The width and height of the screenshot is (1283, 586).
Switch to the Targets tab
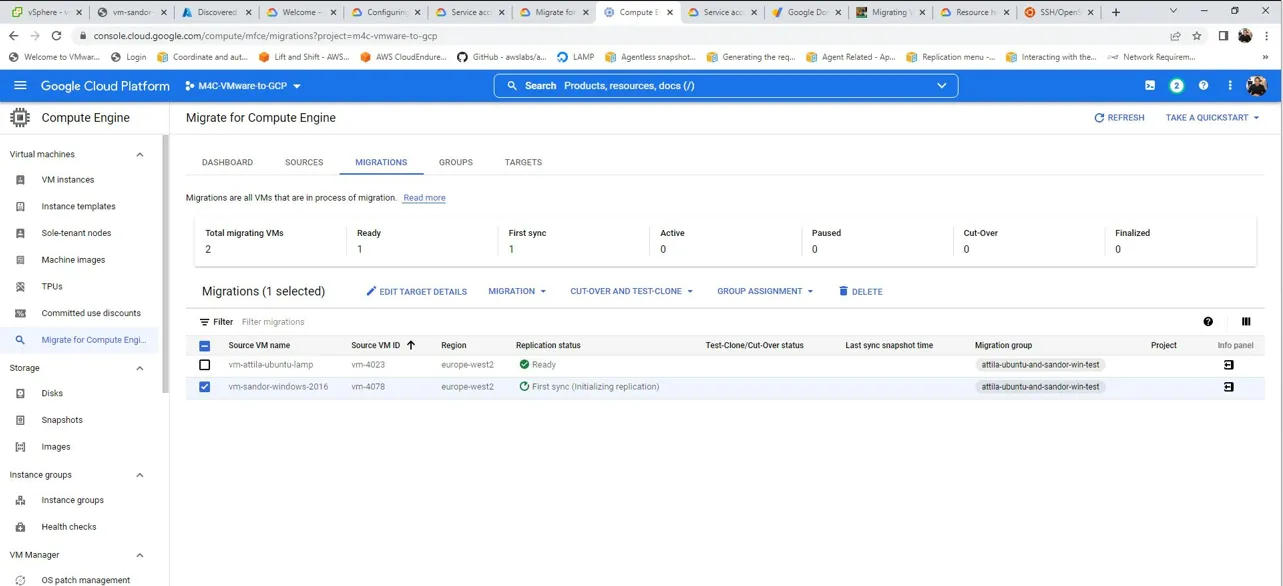(523, 162)
